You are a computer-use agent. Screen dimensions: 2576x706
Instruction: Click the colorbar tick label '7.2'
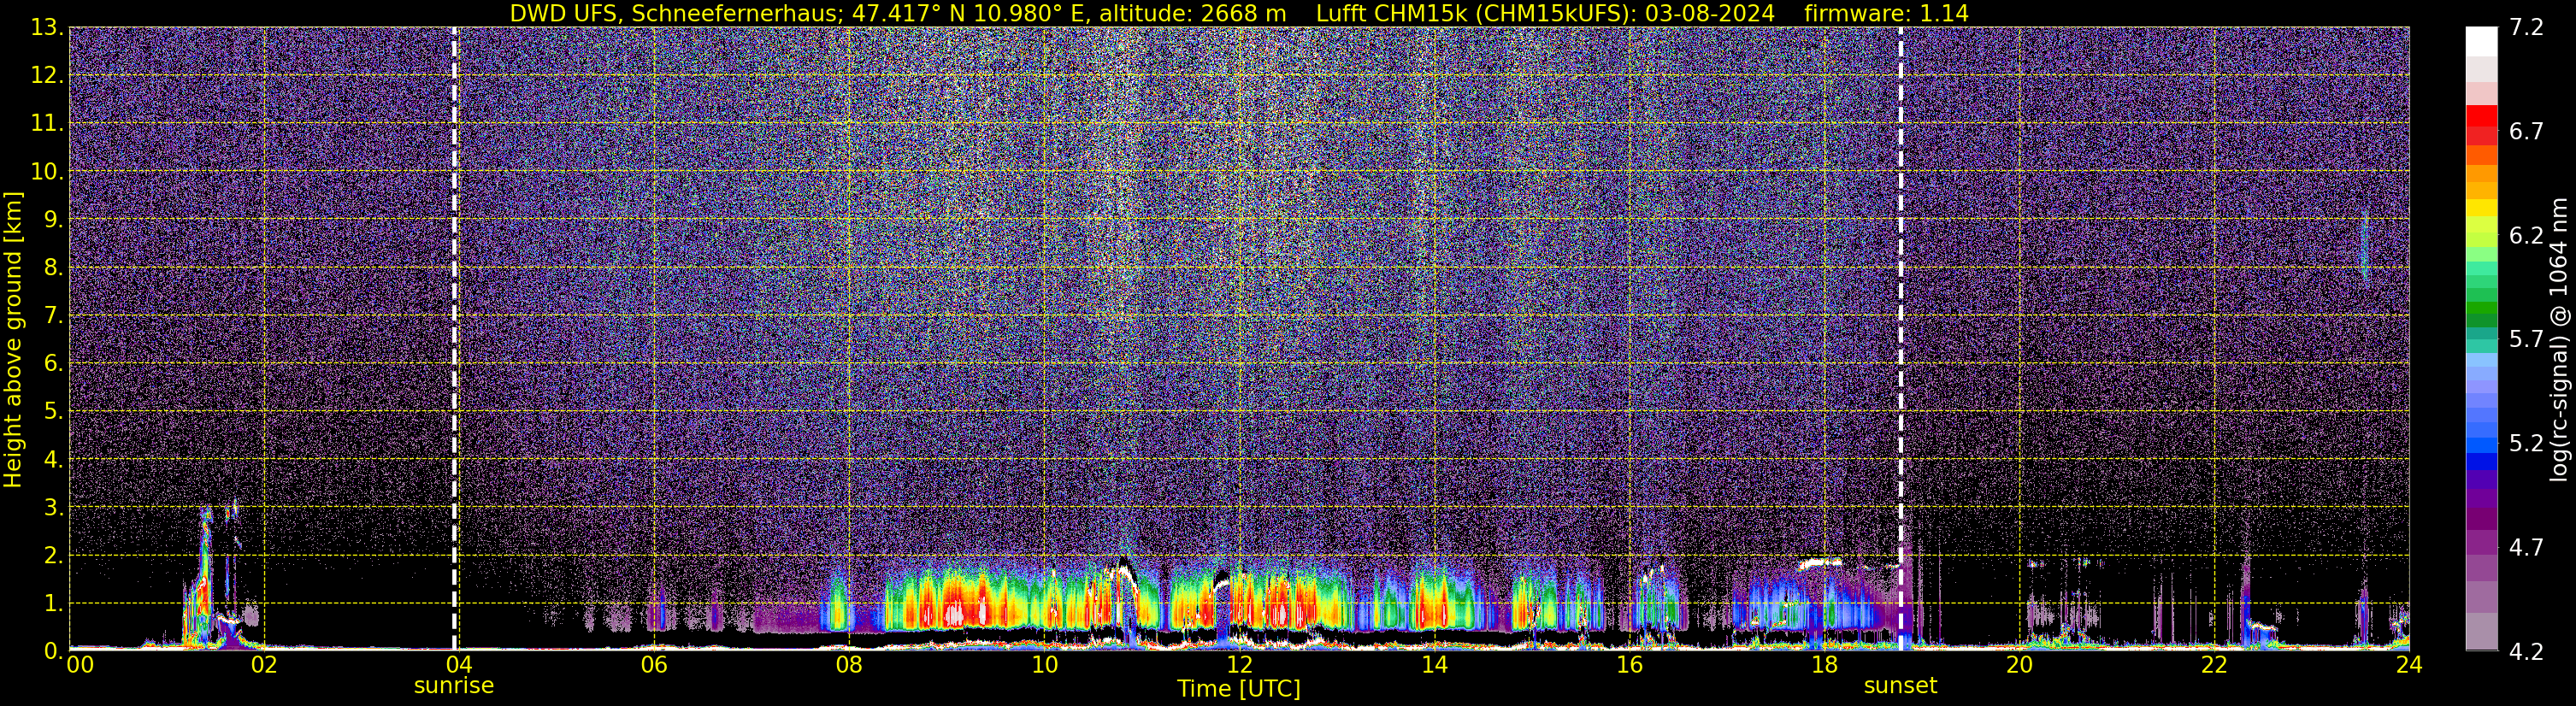[x=2526, y=28]
